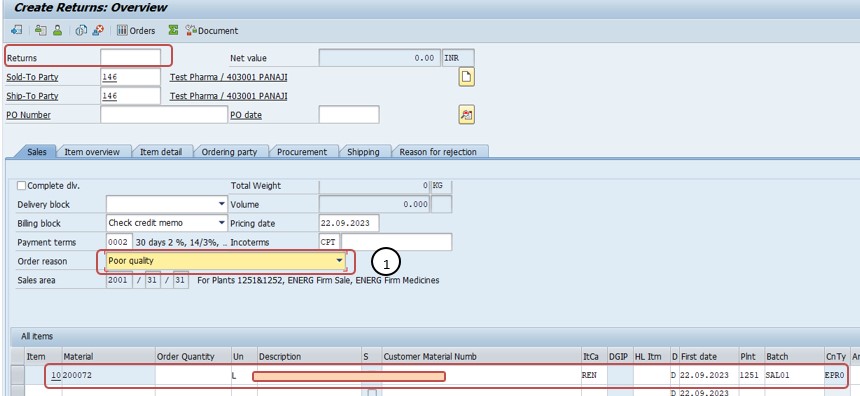
Task: Click the Incoterms CPT code field
Action: (x=330, y=242)
